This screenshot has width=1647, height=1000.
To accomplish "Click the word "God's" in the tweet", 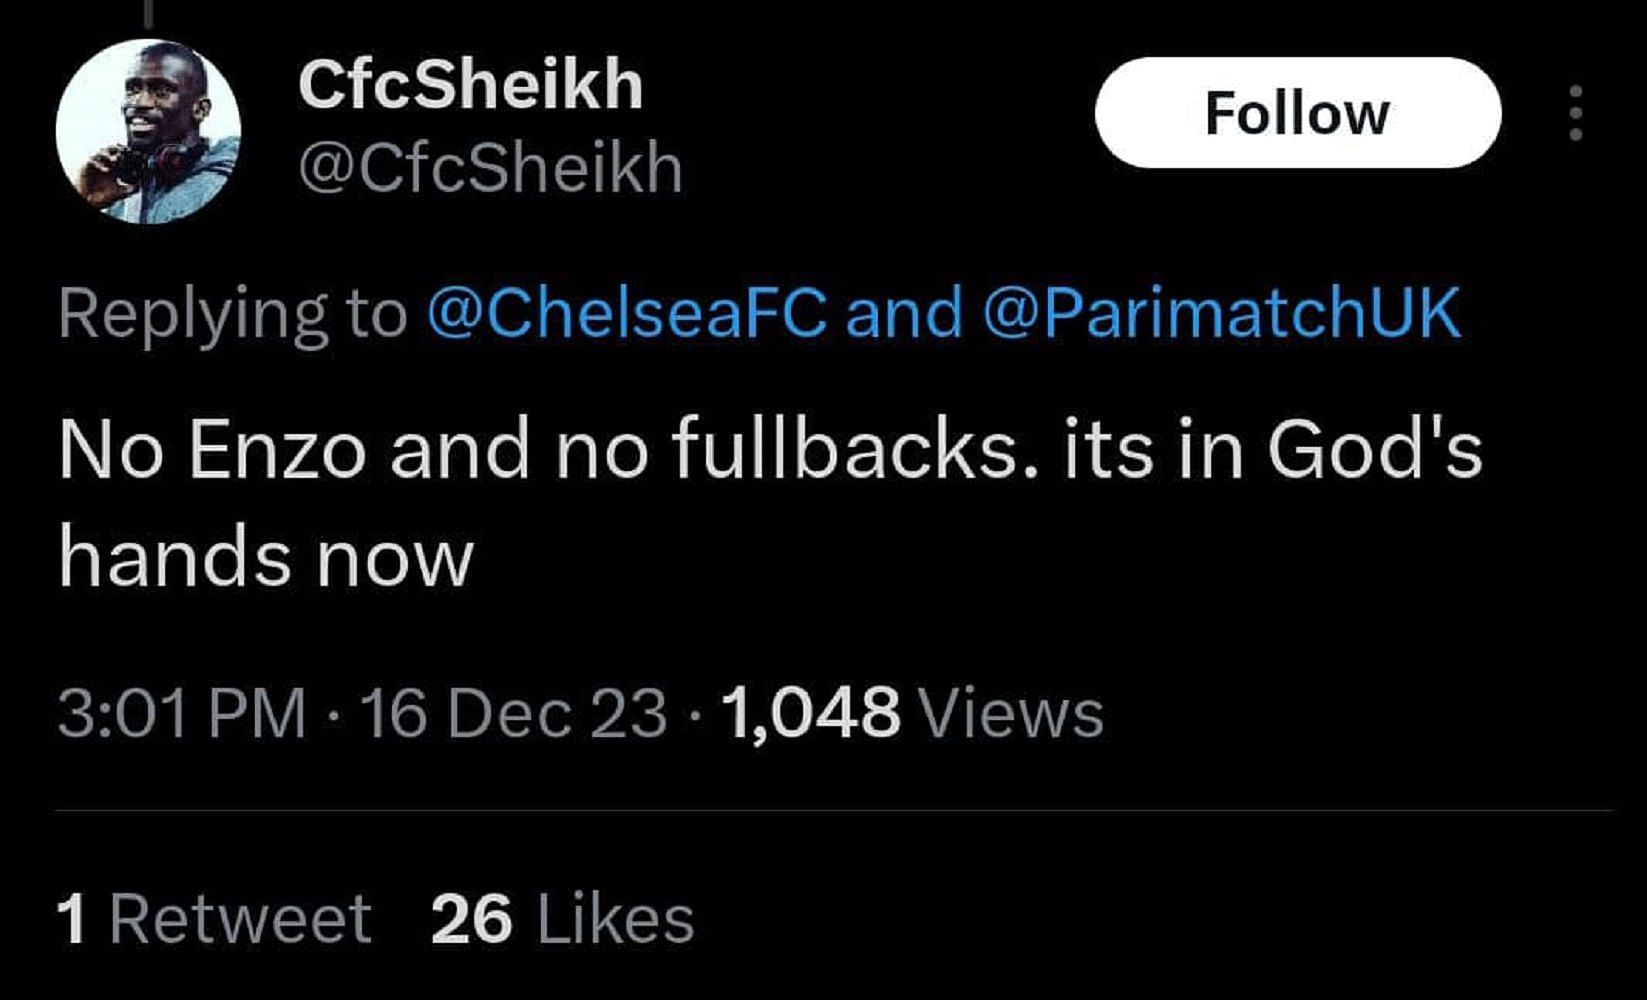I will [x=1374, y=449].
